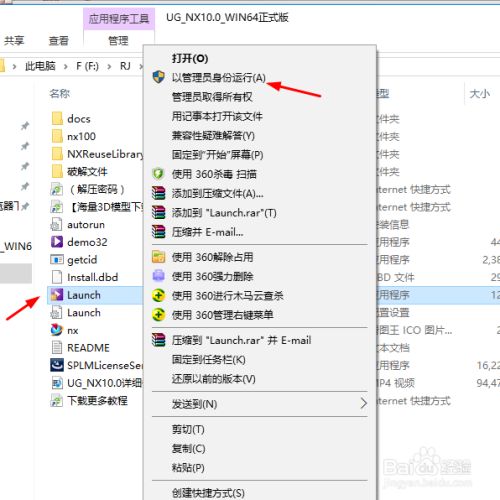Click the autorun file icon
This screenshot has height=500, width=500.
pyautogui.click(x=57, y=225)
